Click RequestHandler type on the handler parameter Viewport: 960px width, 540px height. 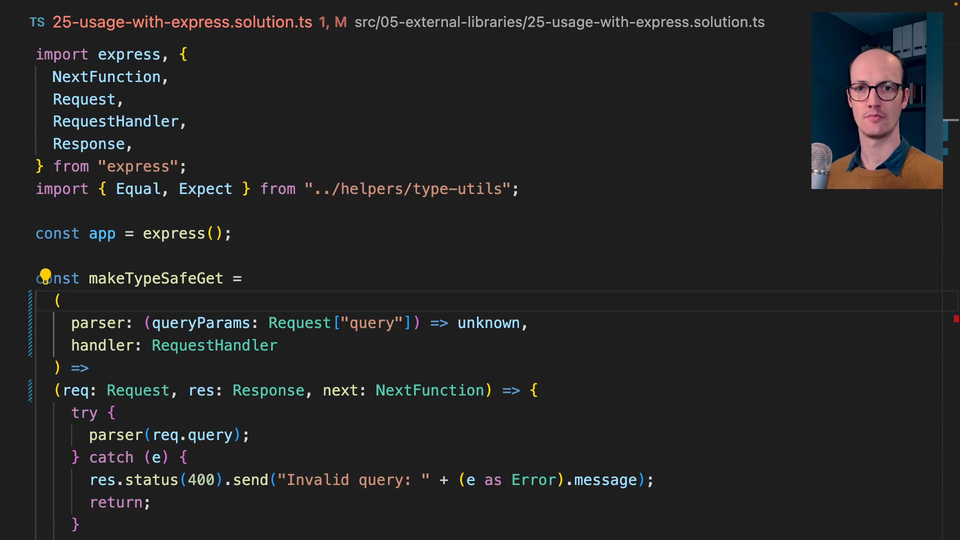click(x=214, y=345)
